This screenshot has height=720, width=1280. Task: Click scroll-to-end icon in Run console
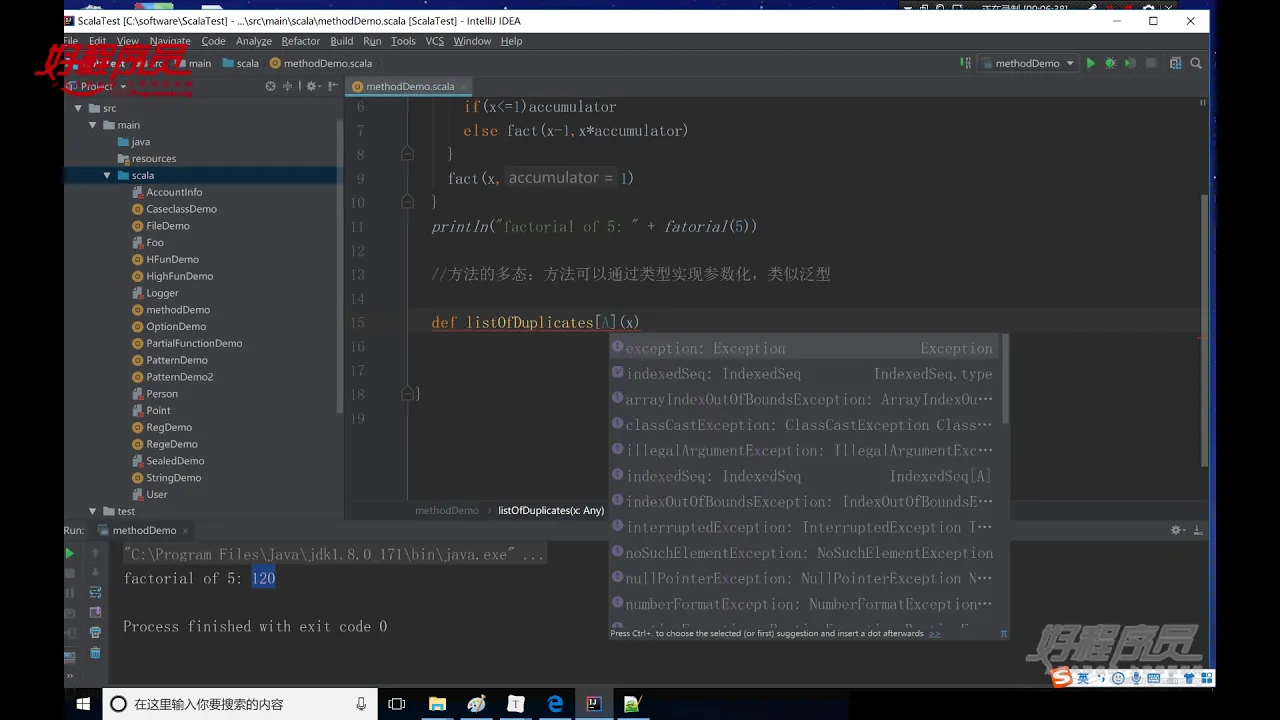(95, 612)
